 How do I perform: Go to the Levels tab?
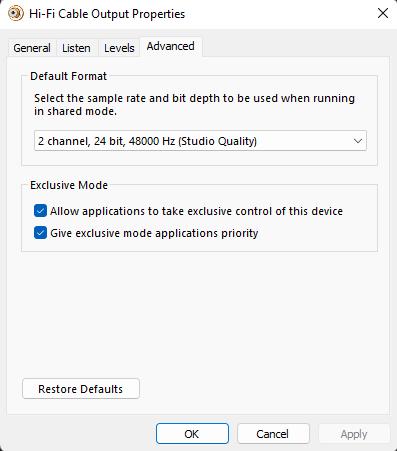pos(119,48)
